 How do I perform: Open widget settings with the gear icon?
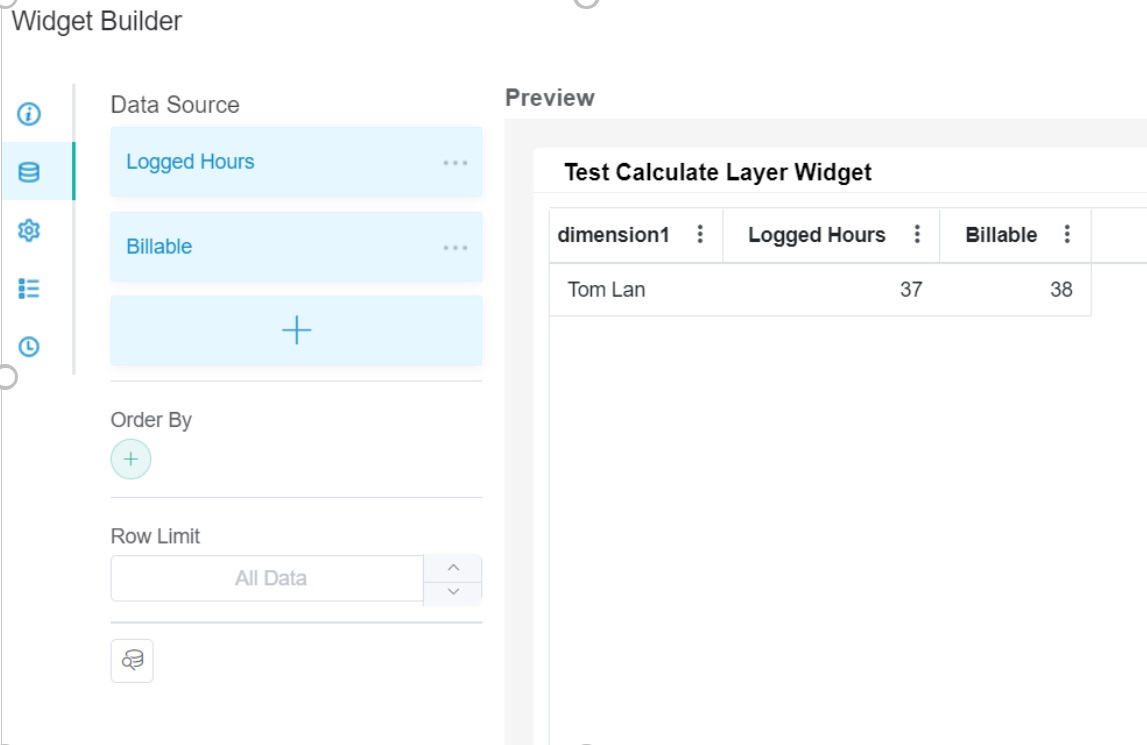30,228
